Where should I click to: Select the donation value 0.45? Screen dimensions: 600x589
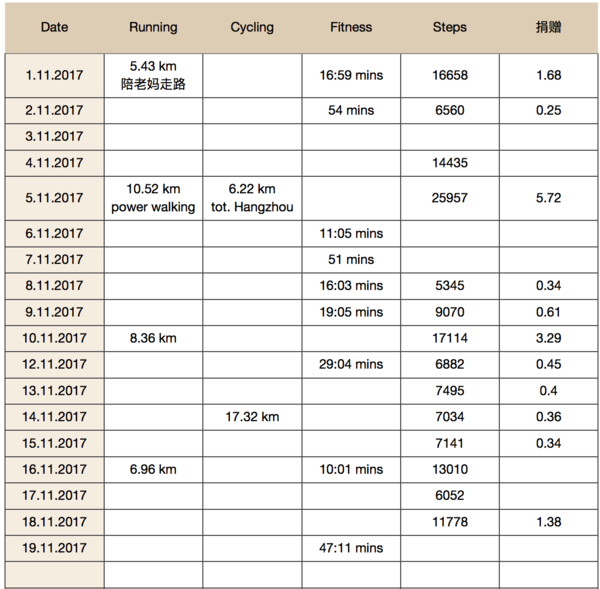click(548, 364)
